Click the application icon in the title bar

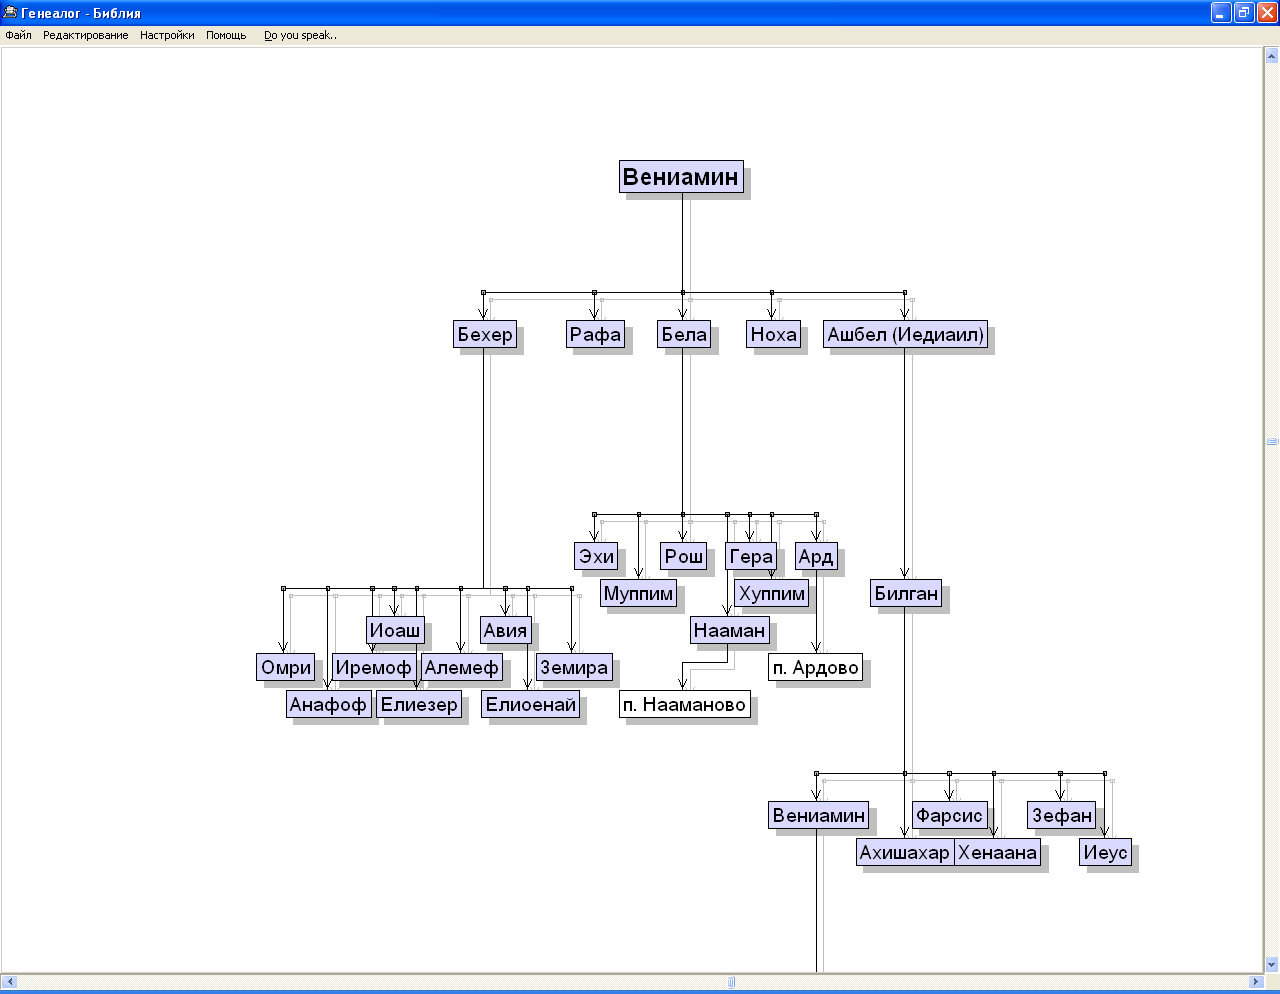click(11, 12)
